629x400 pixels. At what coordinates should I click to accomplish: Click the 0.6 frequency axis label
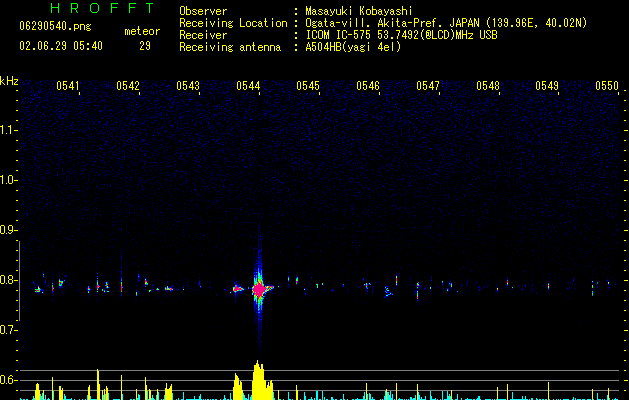(x=9, y=380)
